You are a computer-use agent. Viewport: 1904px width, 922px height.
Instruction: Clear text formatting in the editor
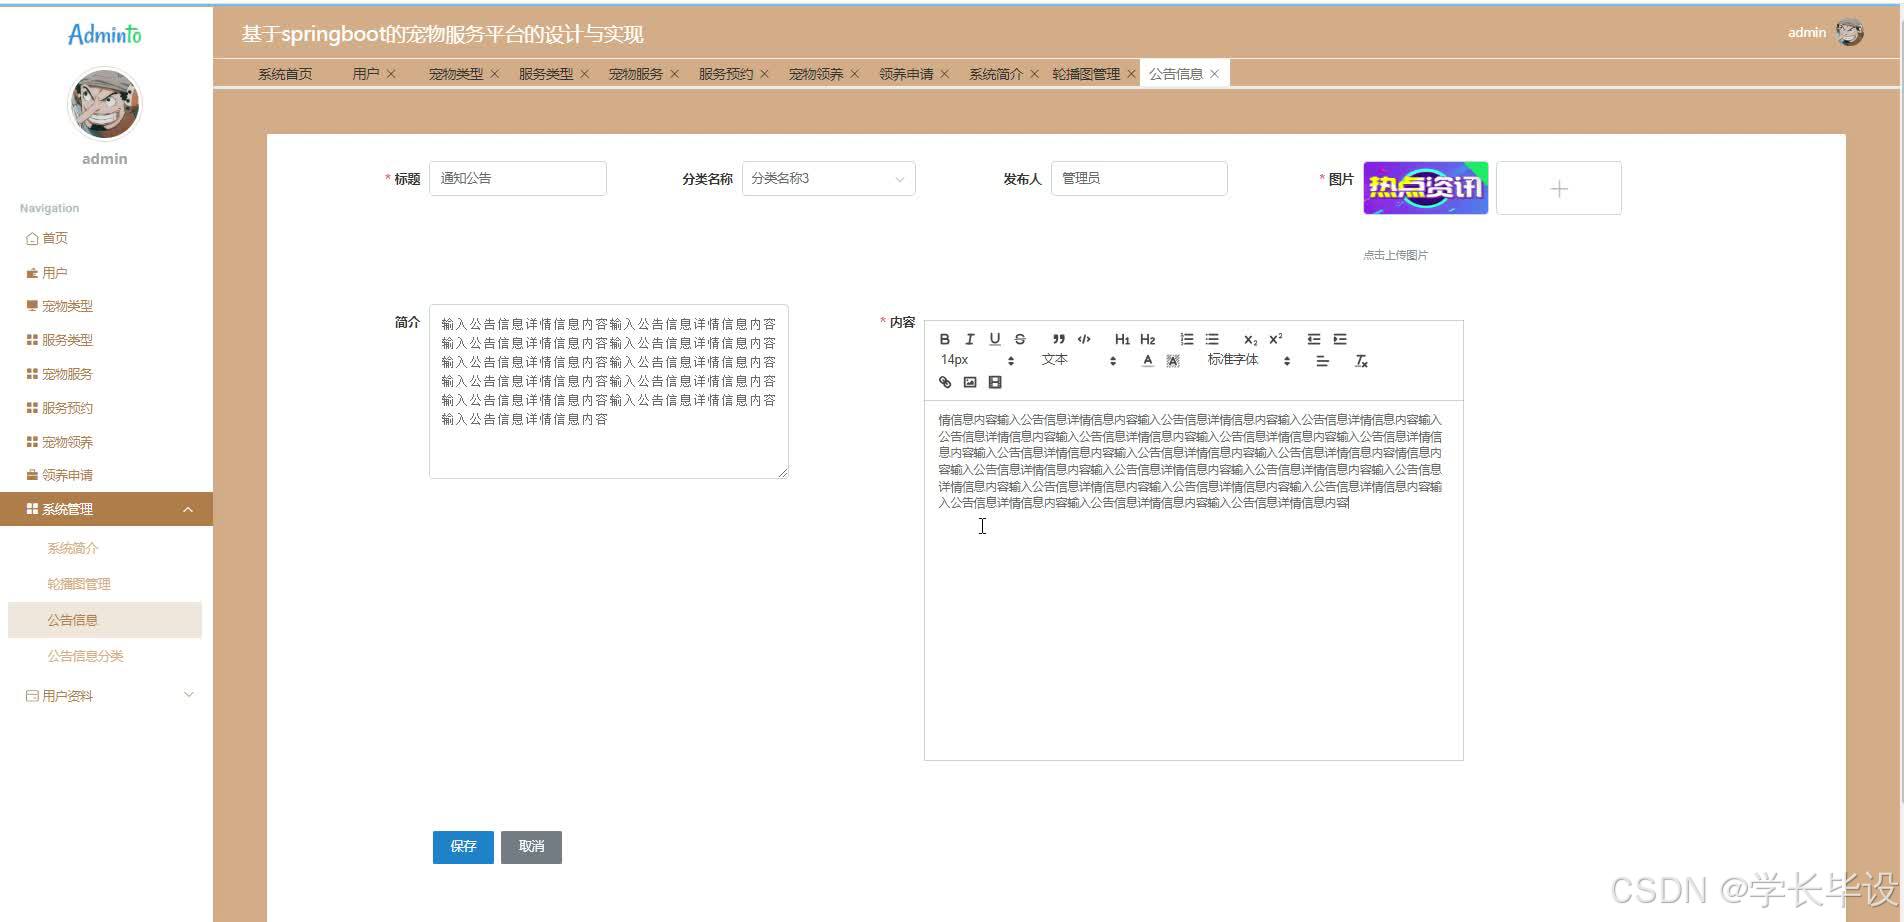tap(1361, 361)
